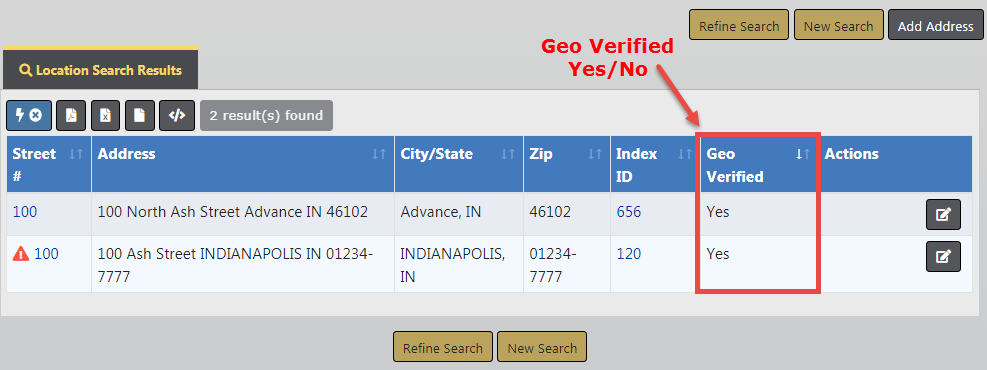Click the bottom New Search button
This screenshot has height=370, width=987.
pos(542,348)
